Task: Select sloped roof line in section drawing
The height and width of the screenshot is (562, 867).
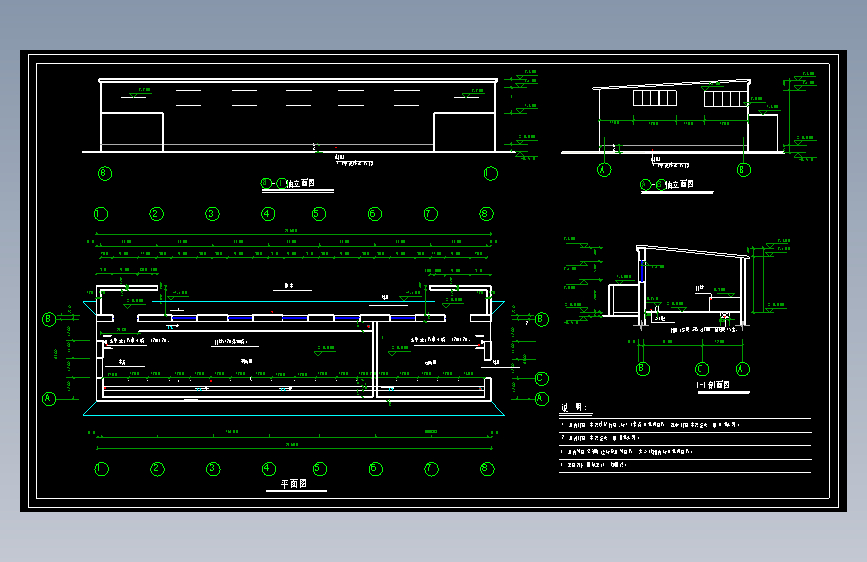Action: [693, 252]
